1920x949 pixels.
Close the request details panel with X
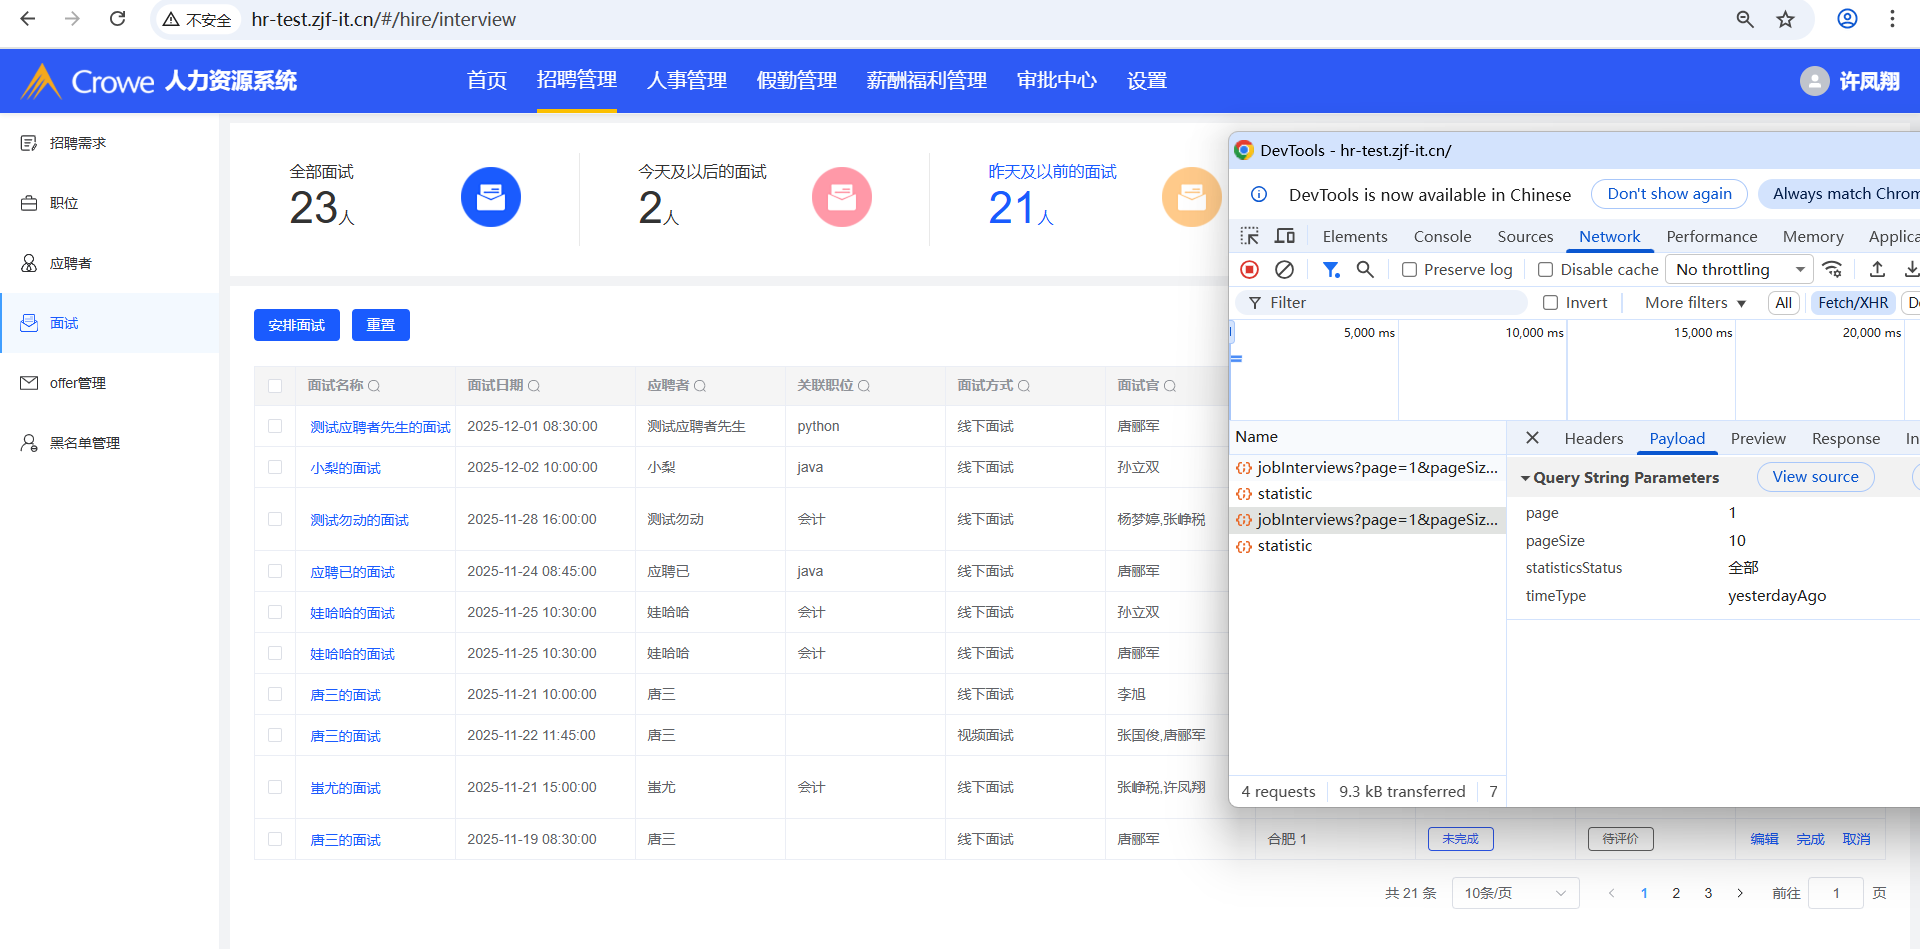(1532, 438)
